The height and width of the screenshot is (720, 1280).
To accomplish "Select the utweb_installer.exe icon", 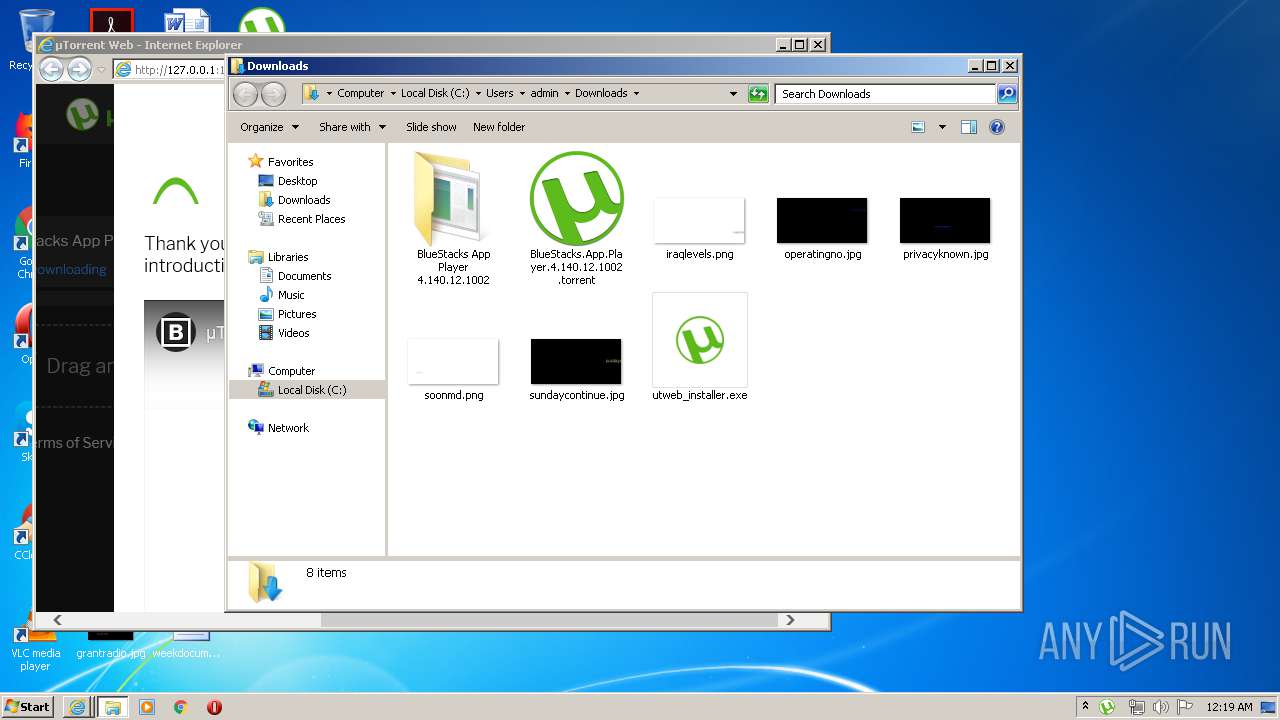I will click(x=700, y=340).
